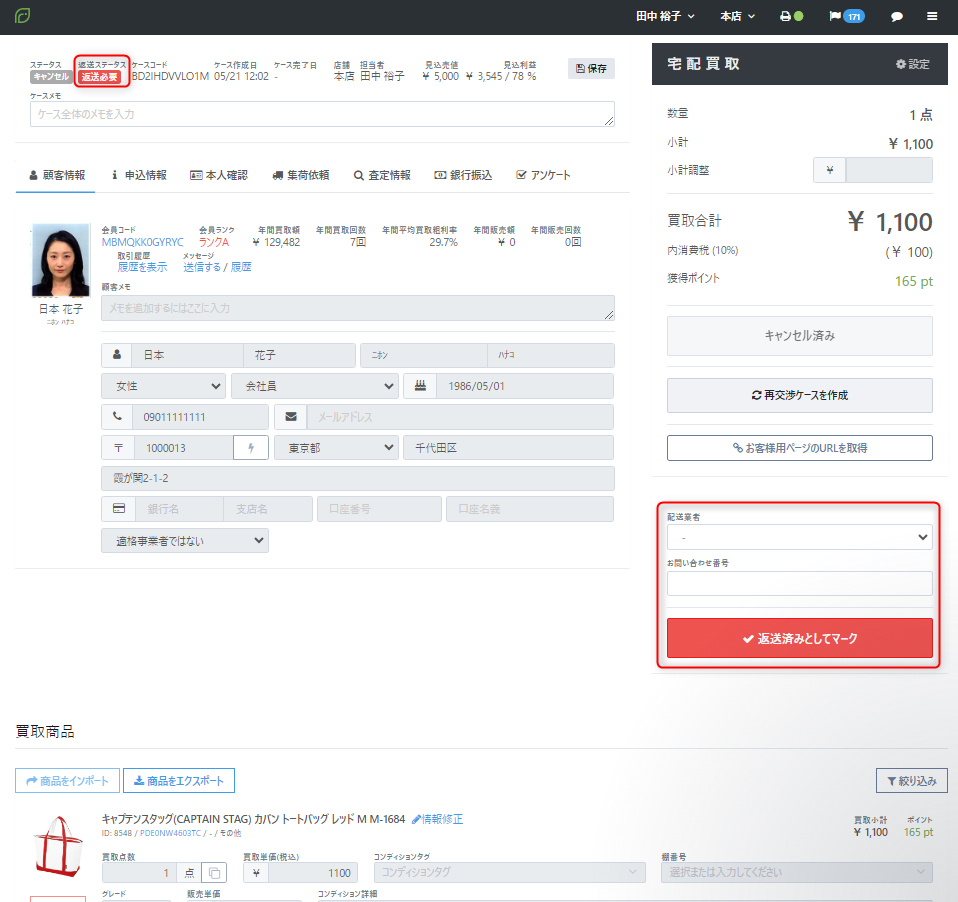Open the 配送業者 carrier dropdown

click(x=800, y=537)
